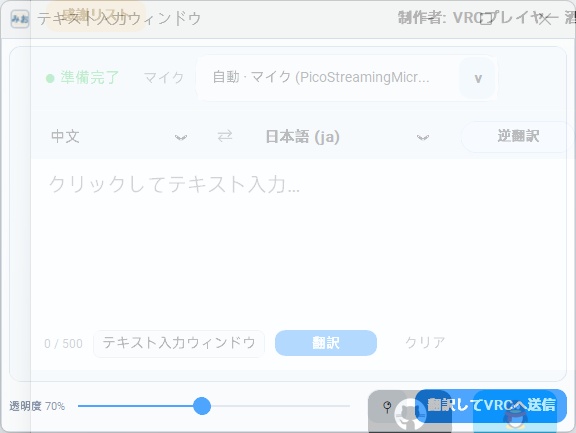
Task: Open the 日本語 (ja) target language dropdown
Action: tap(348, 137)
